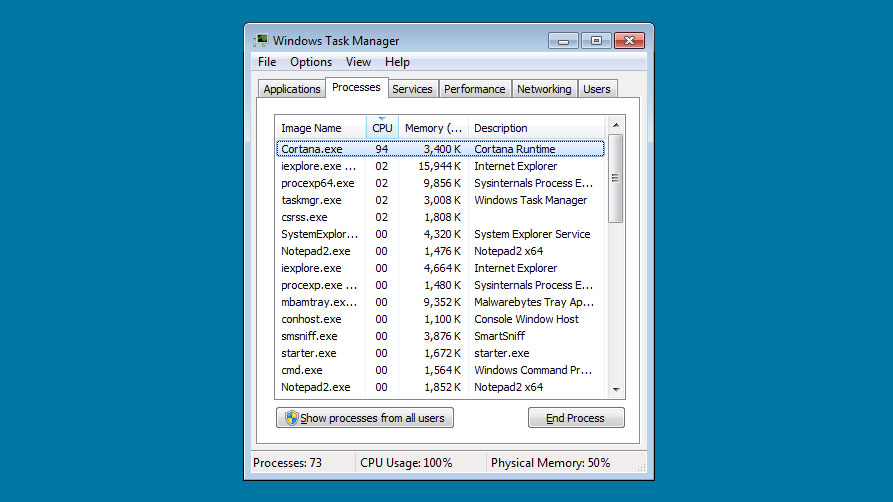Click Show processes from all users

[x=364, y=418]
